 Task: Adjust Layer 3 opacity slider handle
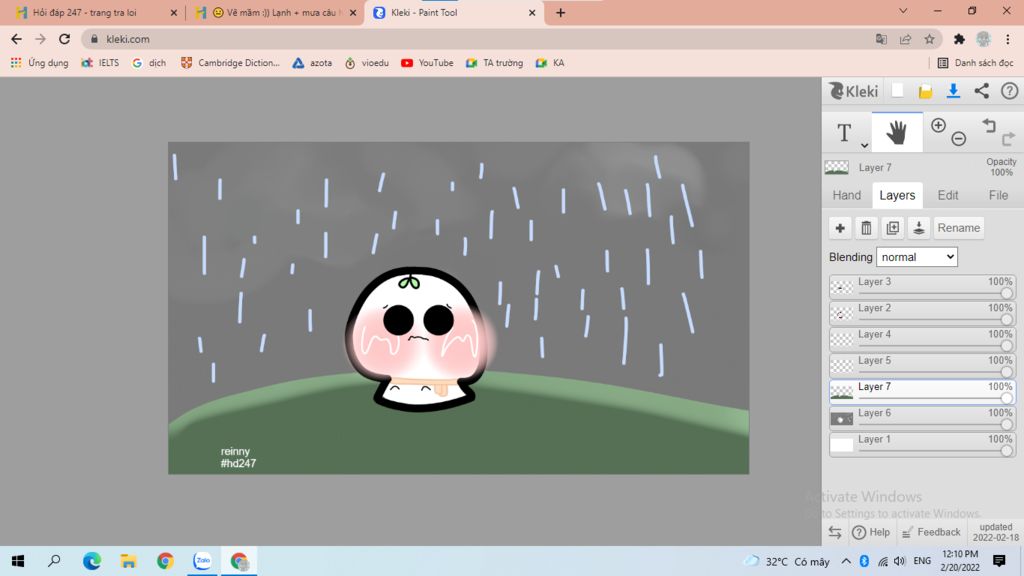coord(1006,294)
